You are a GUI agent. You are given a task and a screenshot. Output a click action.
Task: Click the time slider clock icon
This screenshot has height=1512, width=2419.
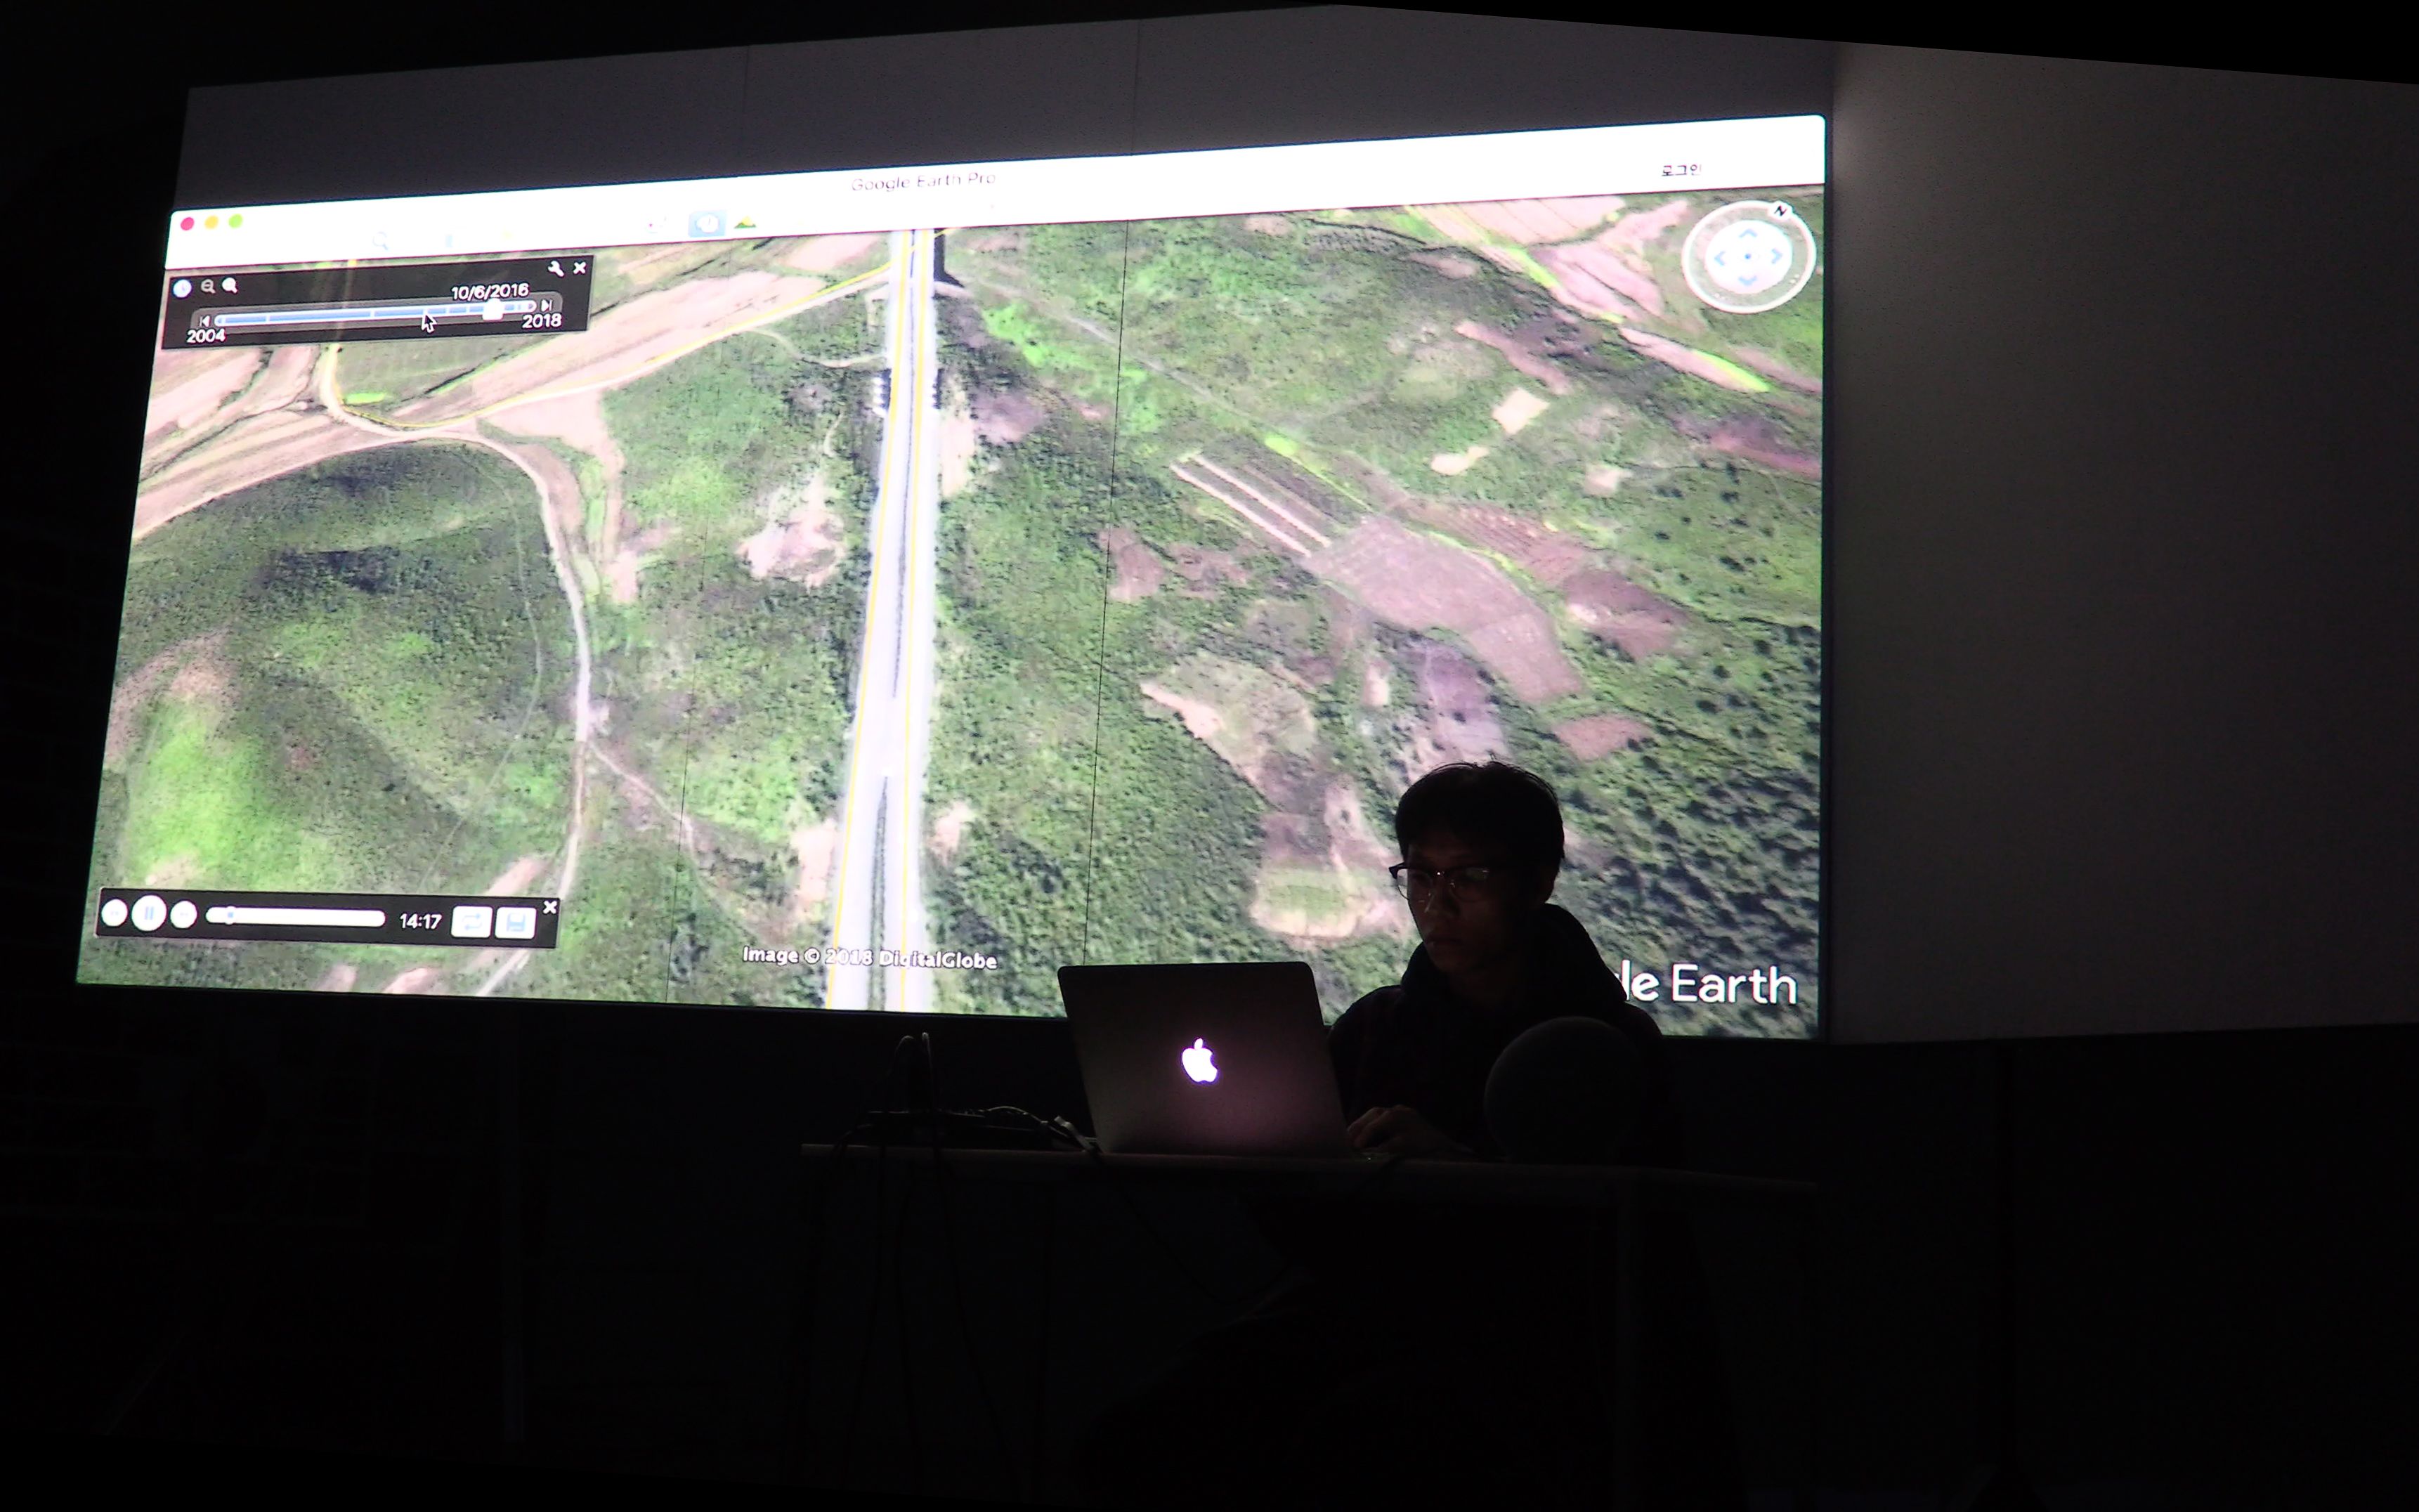coord(182,288)
